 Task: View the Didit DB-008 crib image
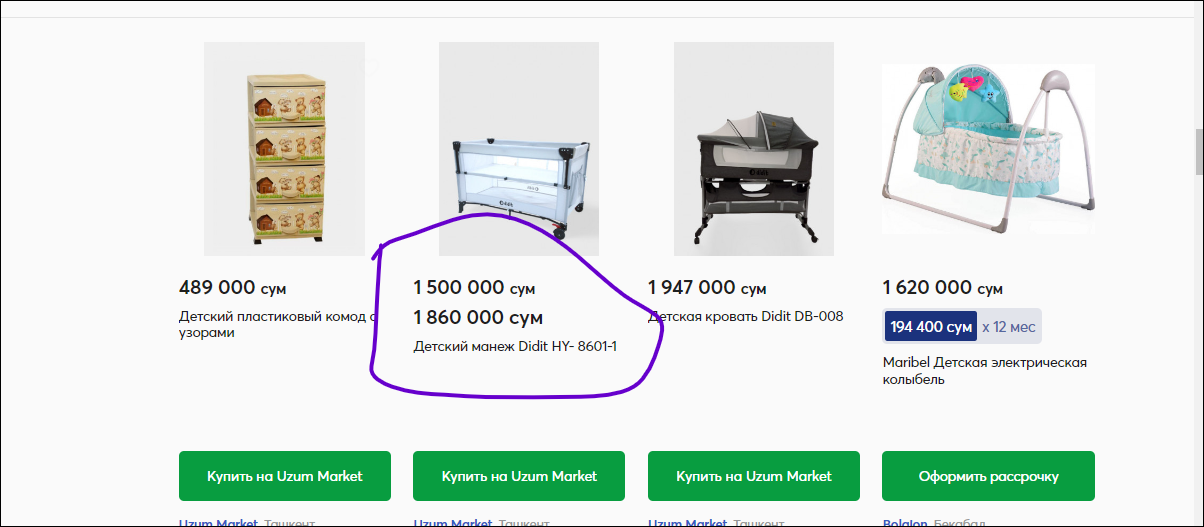754,149
